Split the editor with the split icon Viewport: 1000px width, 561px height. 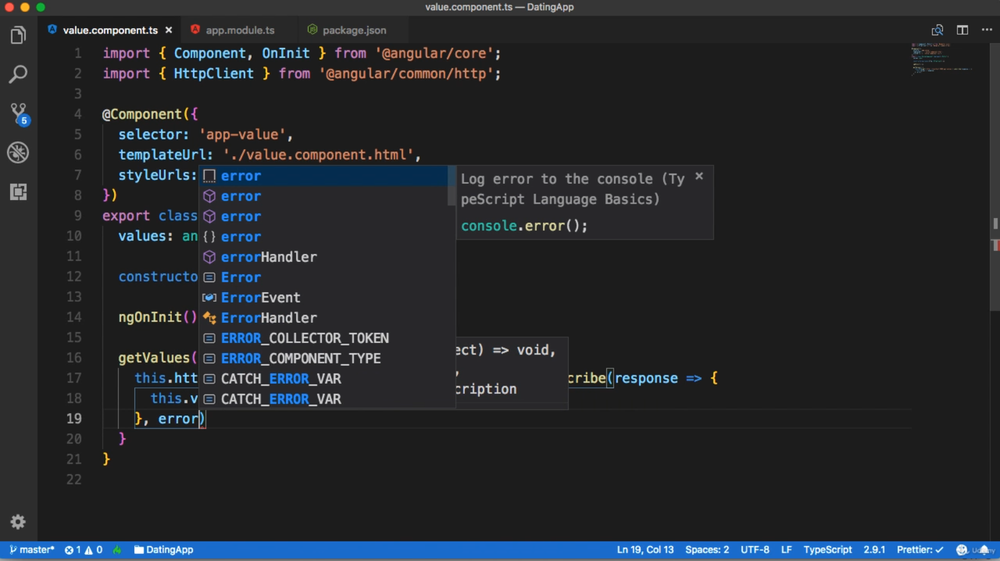pos(962,30)
